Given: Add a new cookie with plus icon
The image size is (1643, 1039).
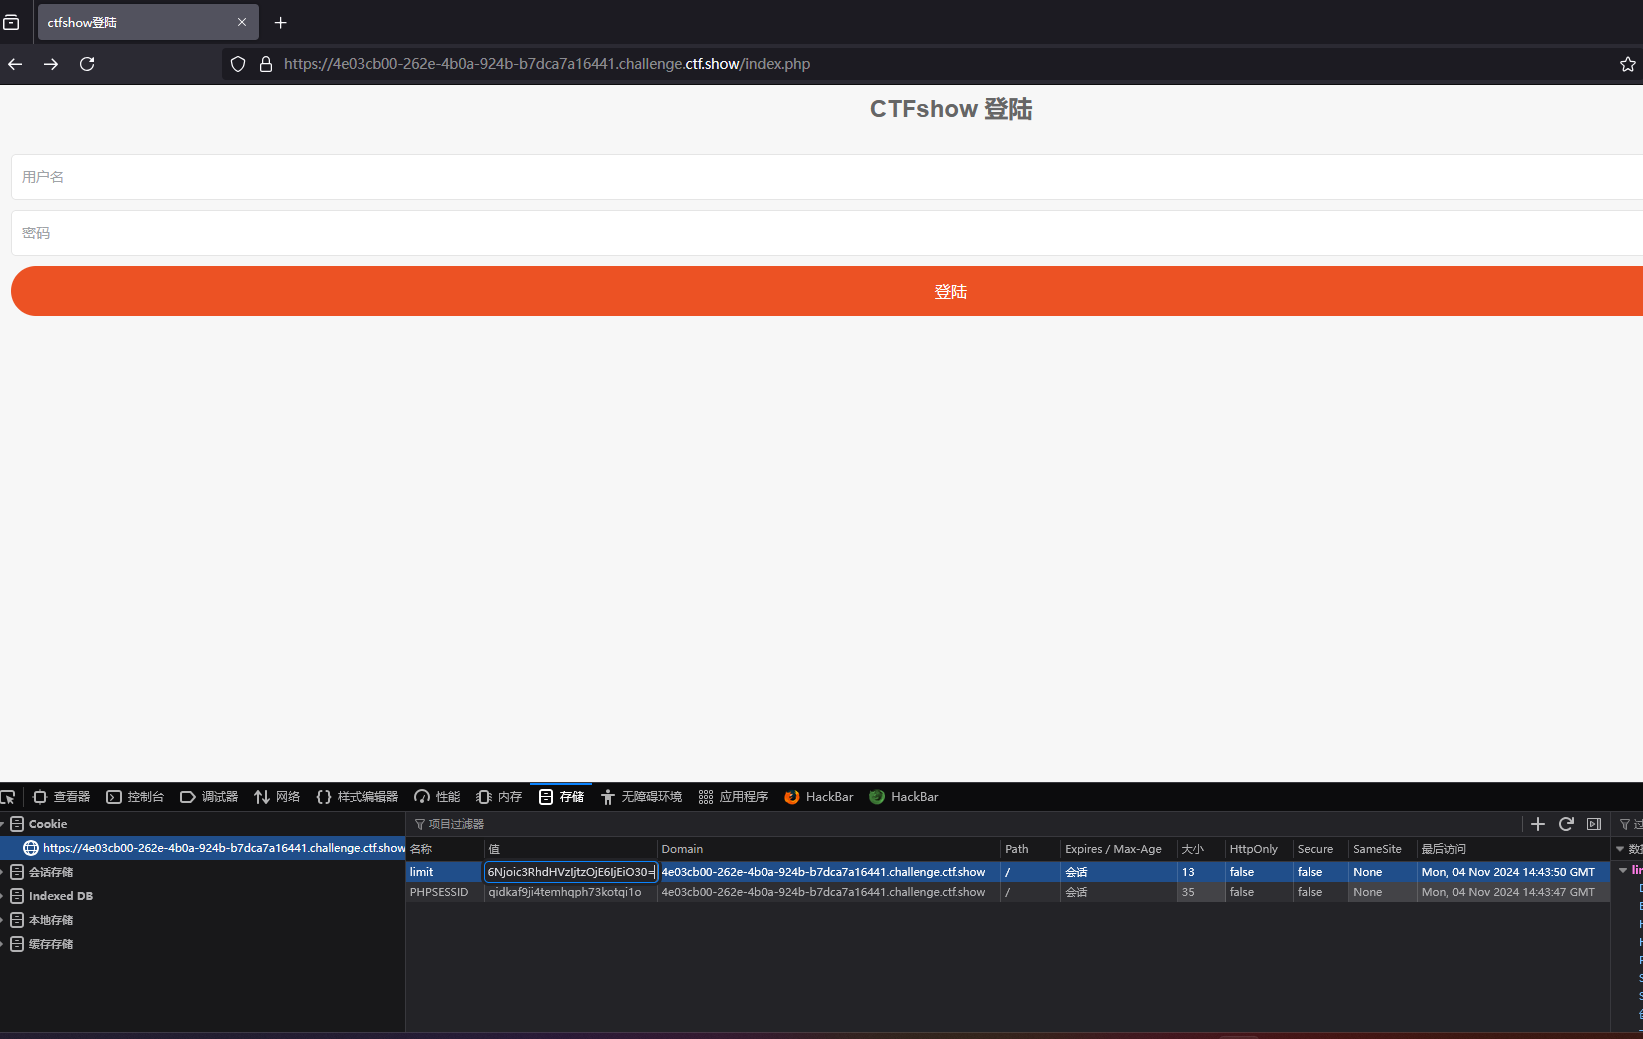Looking at the screenshot, I should [x=1538, y=824].
